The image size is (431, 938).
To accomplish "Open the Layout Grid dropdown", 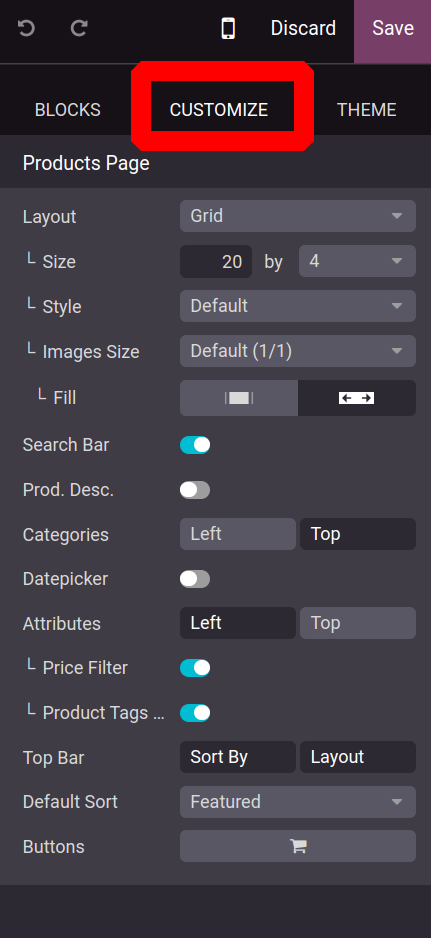I will 298,216.
